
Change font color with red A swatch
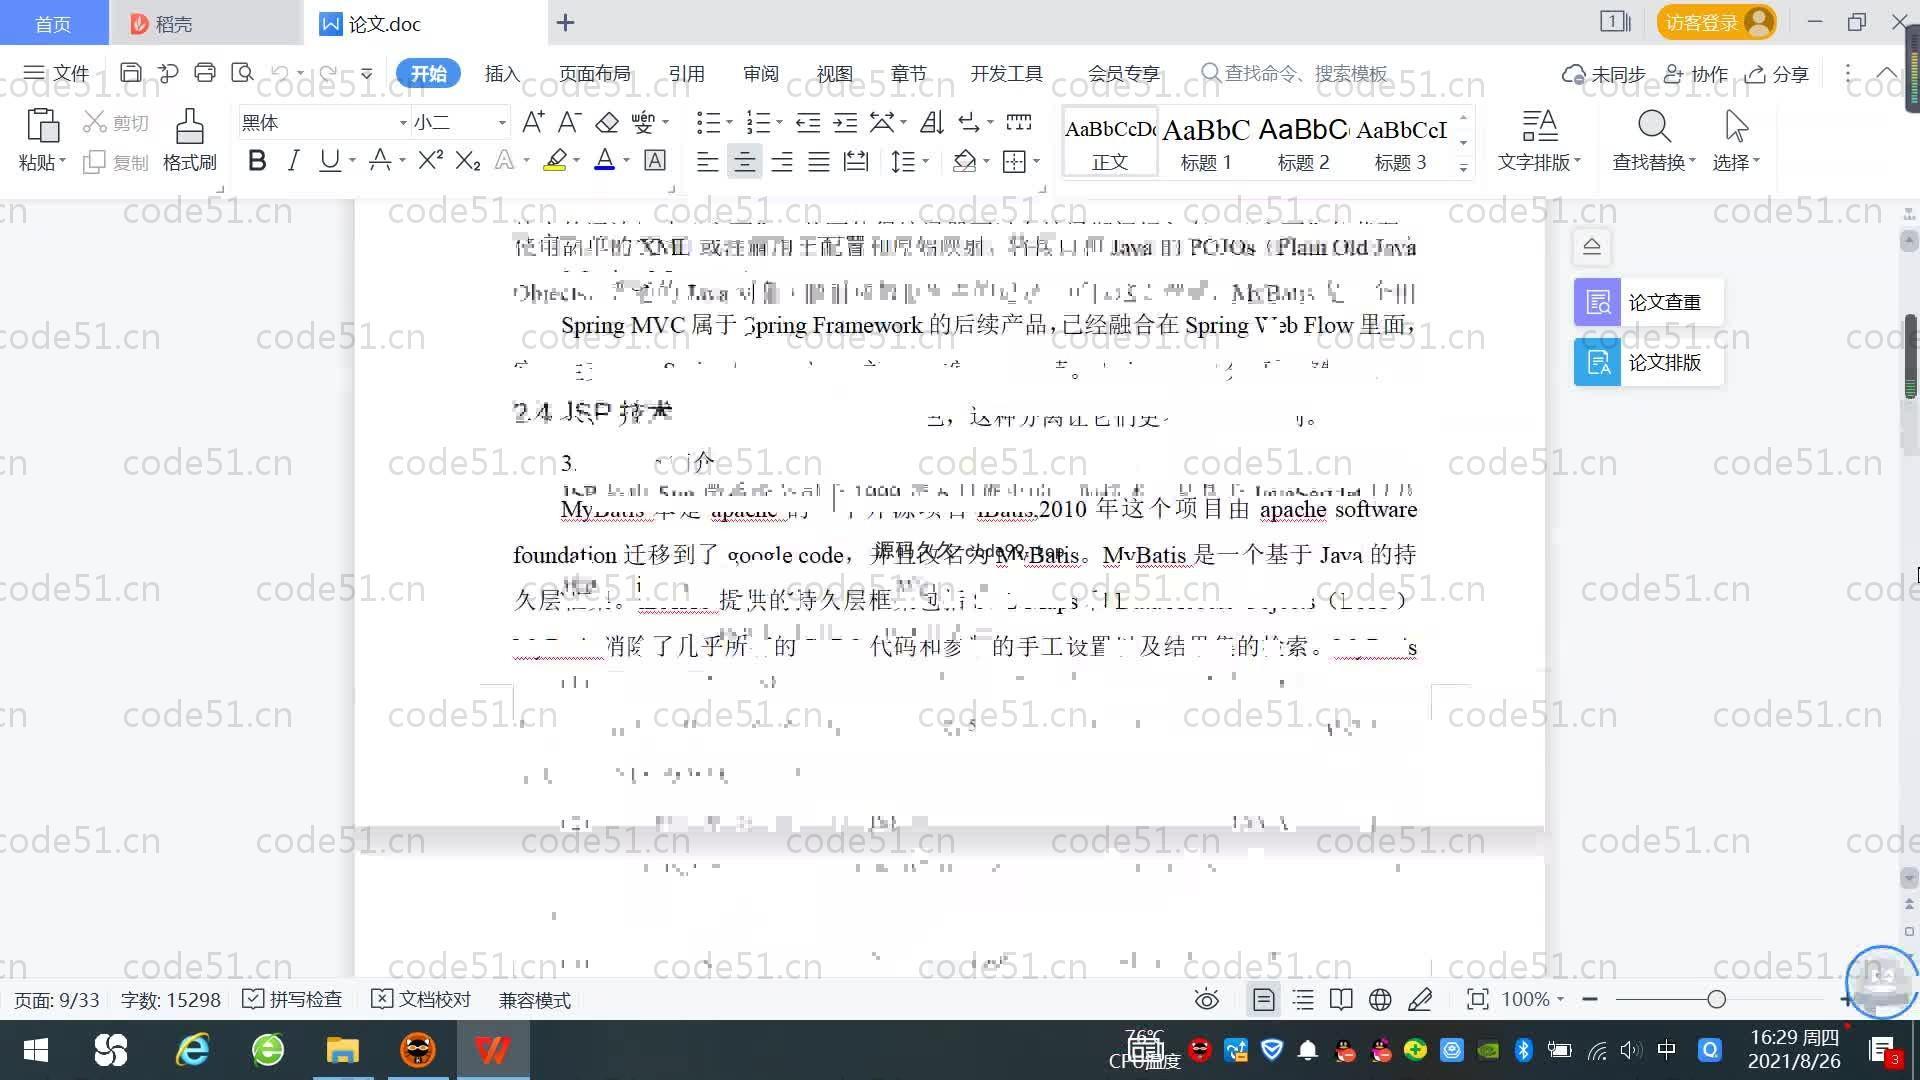(x=604, y=160)
